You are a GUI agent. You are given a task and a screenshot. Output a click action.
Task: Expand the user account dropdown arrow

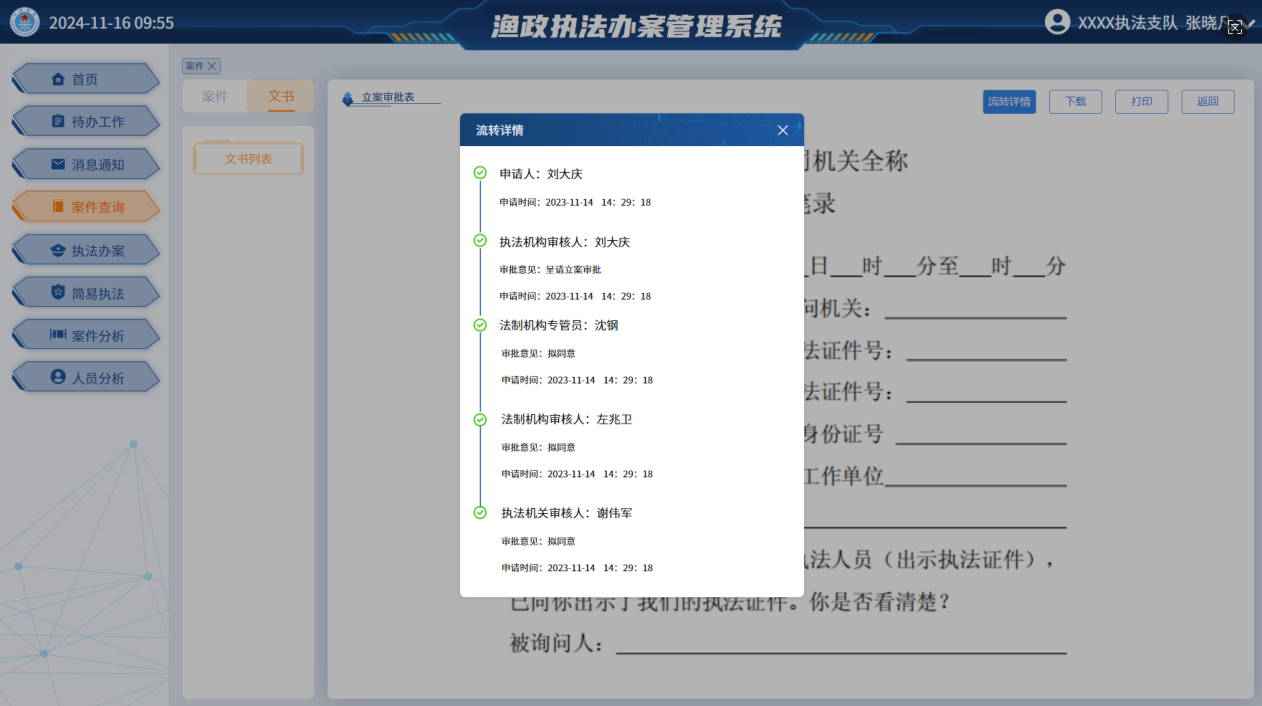[1251, 23]
